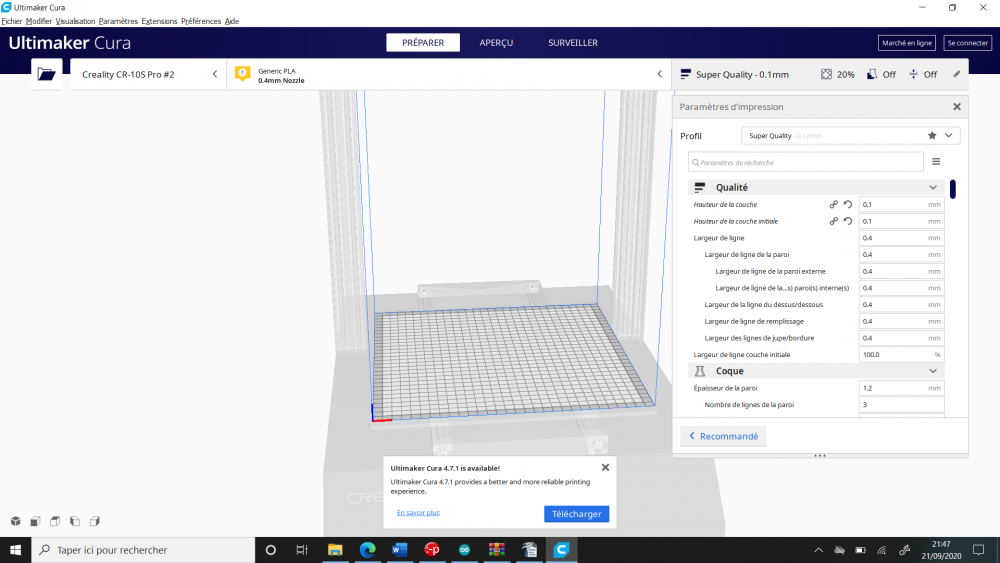Reset Hauteur de la couche initiale value
This screenshot has width=1000, height=563.
point(848,221)
